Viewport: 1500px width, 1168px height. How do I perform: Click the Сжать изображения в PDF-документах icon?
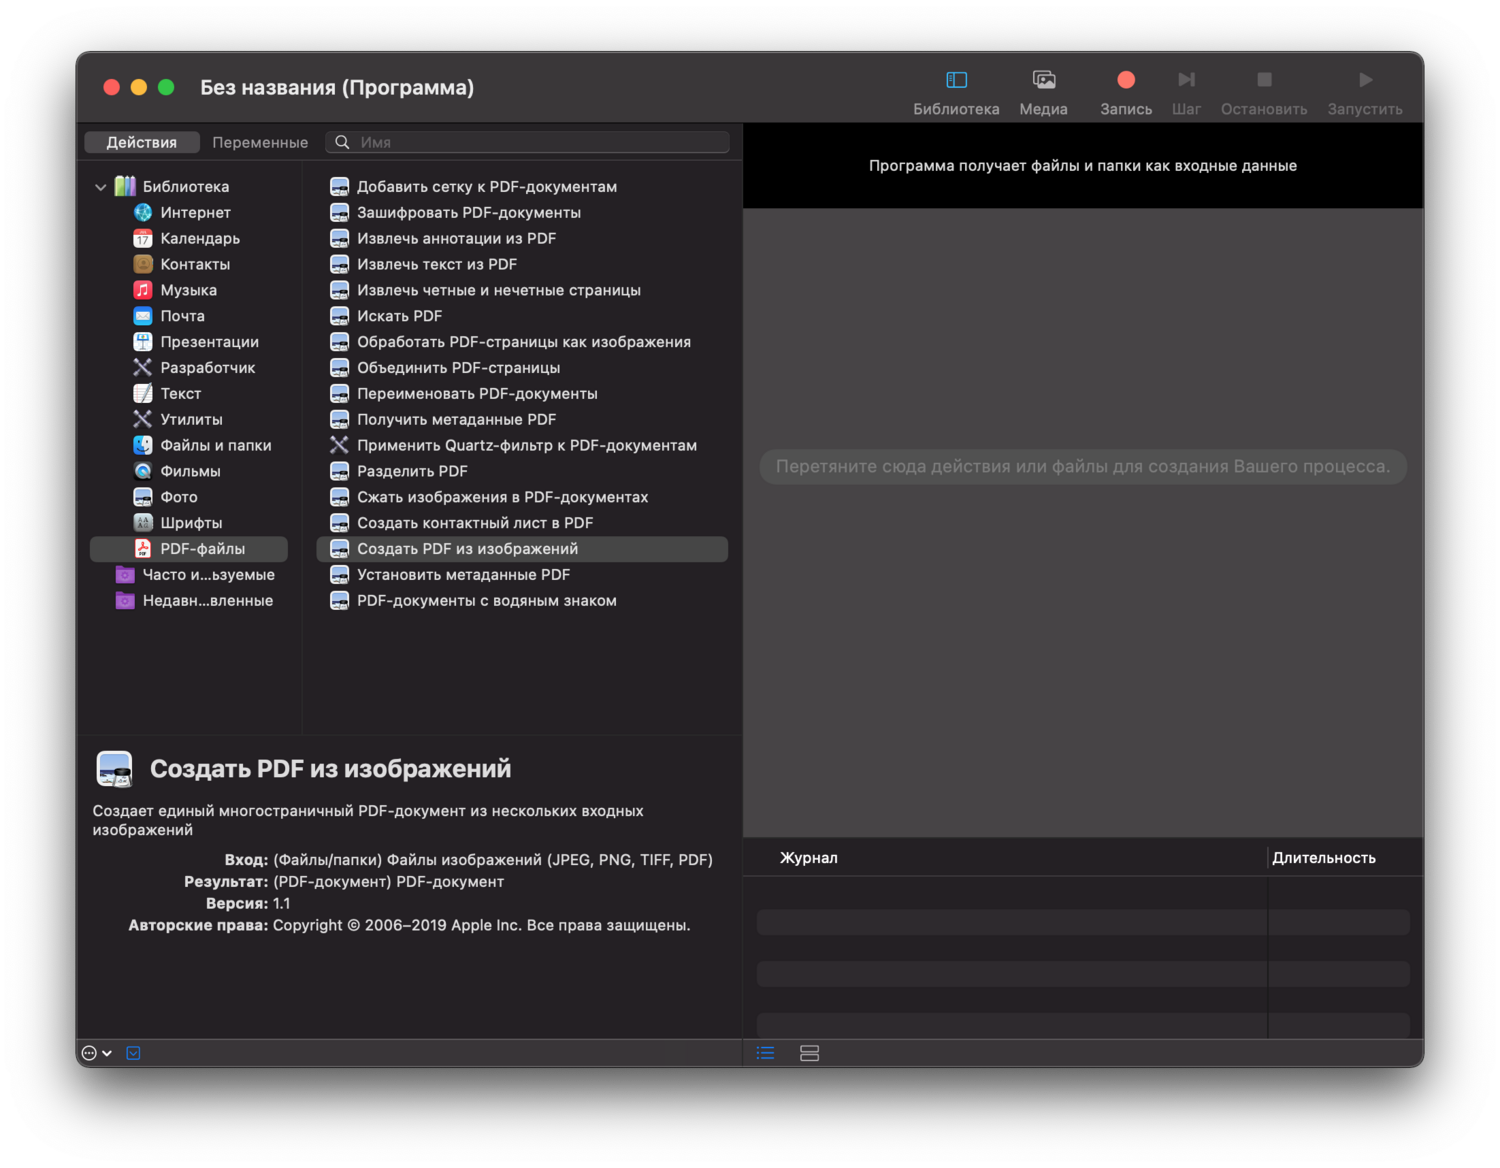pyautogui.click(x=340, y=497)
